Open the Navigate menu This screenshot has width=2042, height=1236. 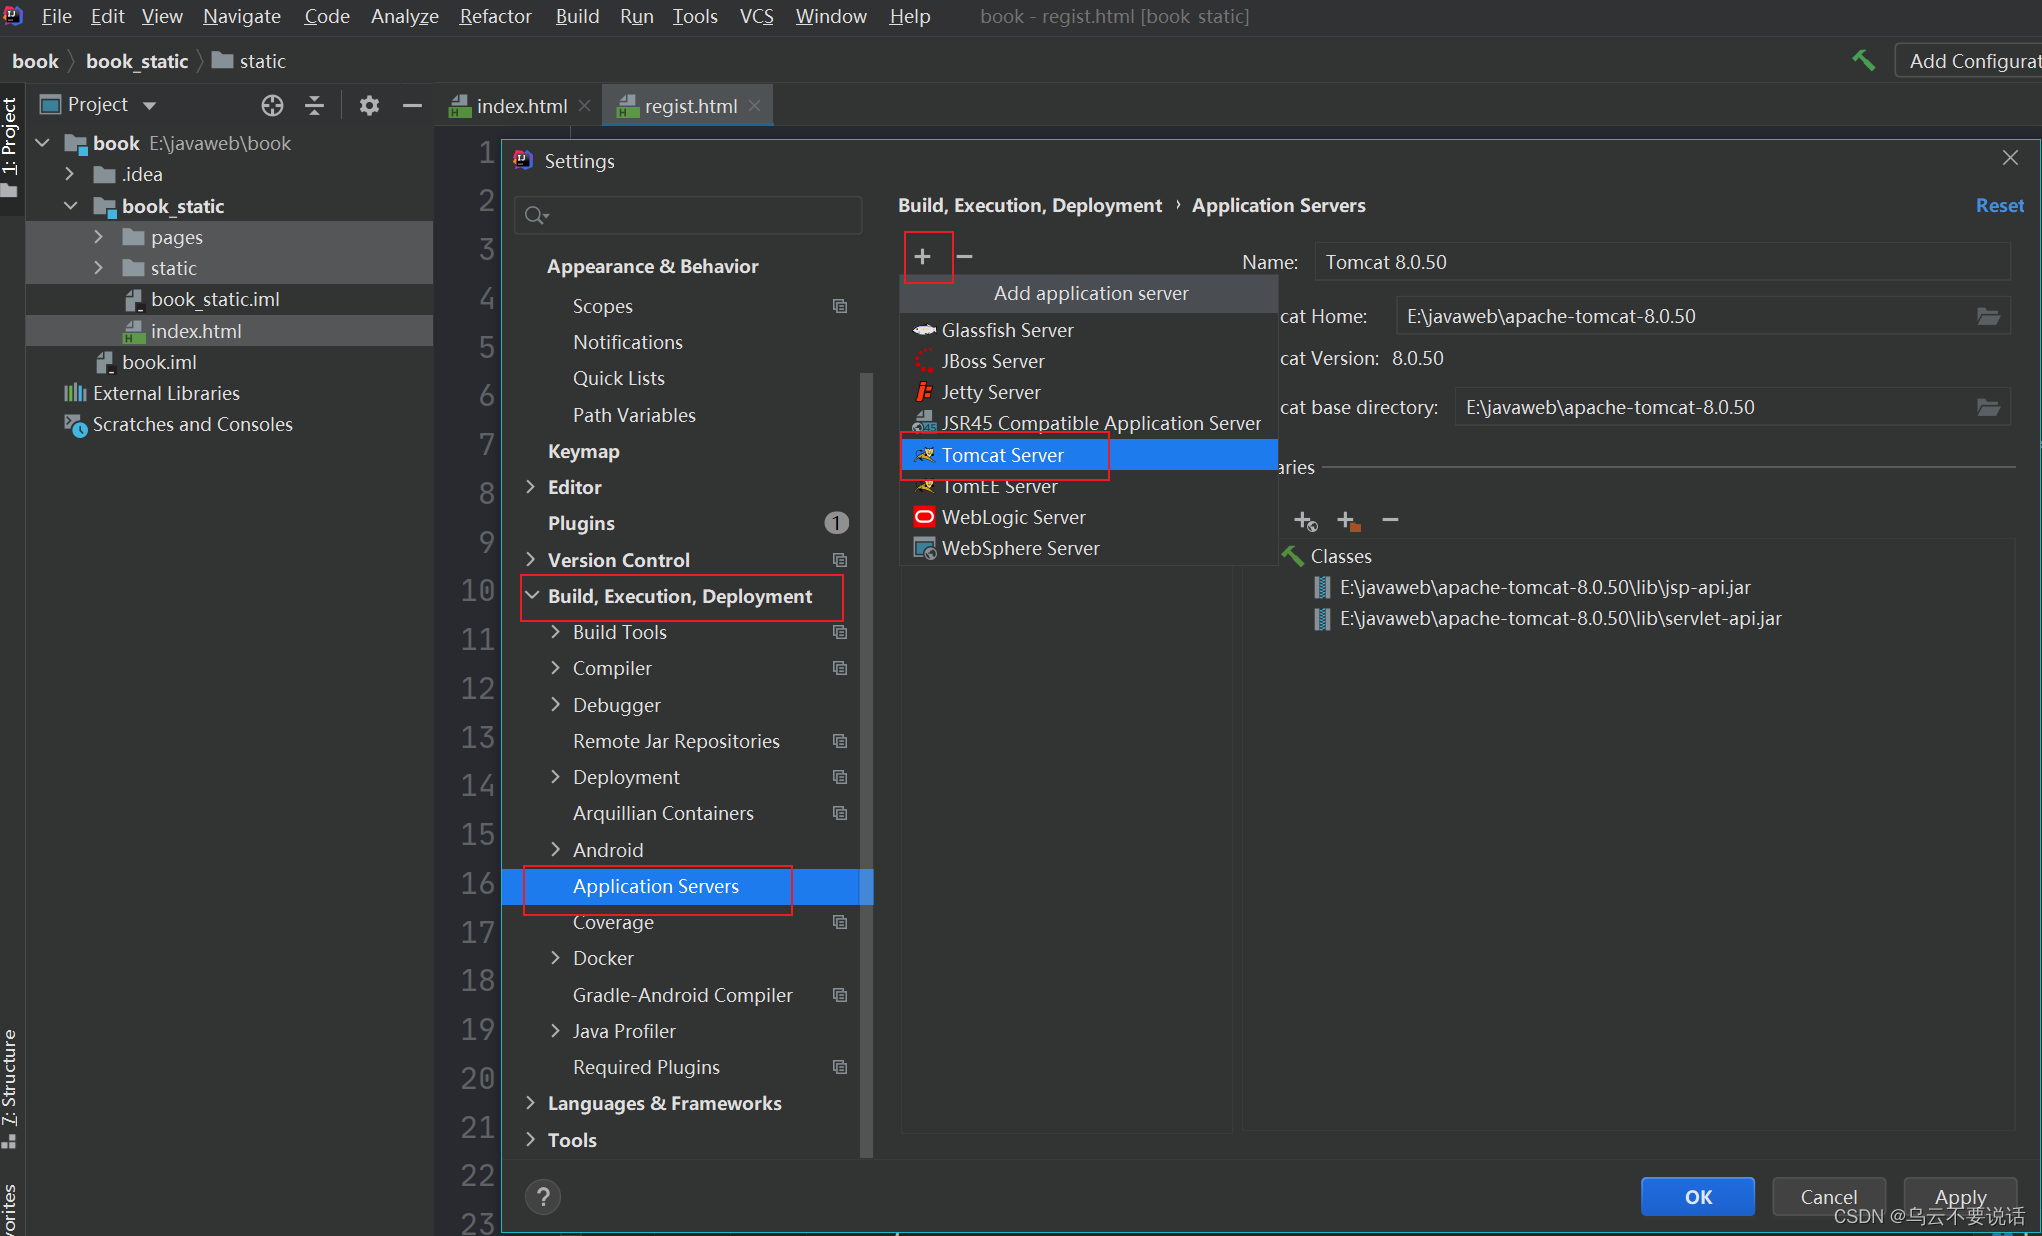(241, 16)
